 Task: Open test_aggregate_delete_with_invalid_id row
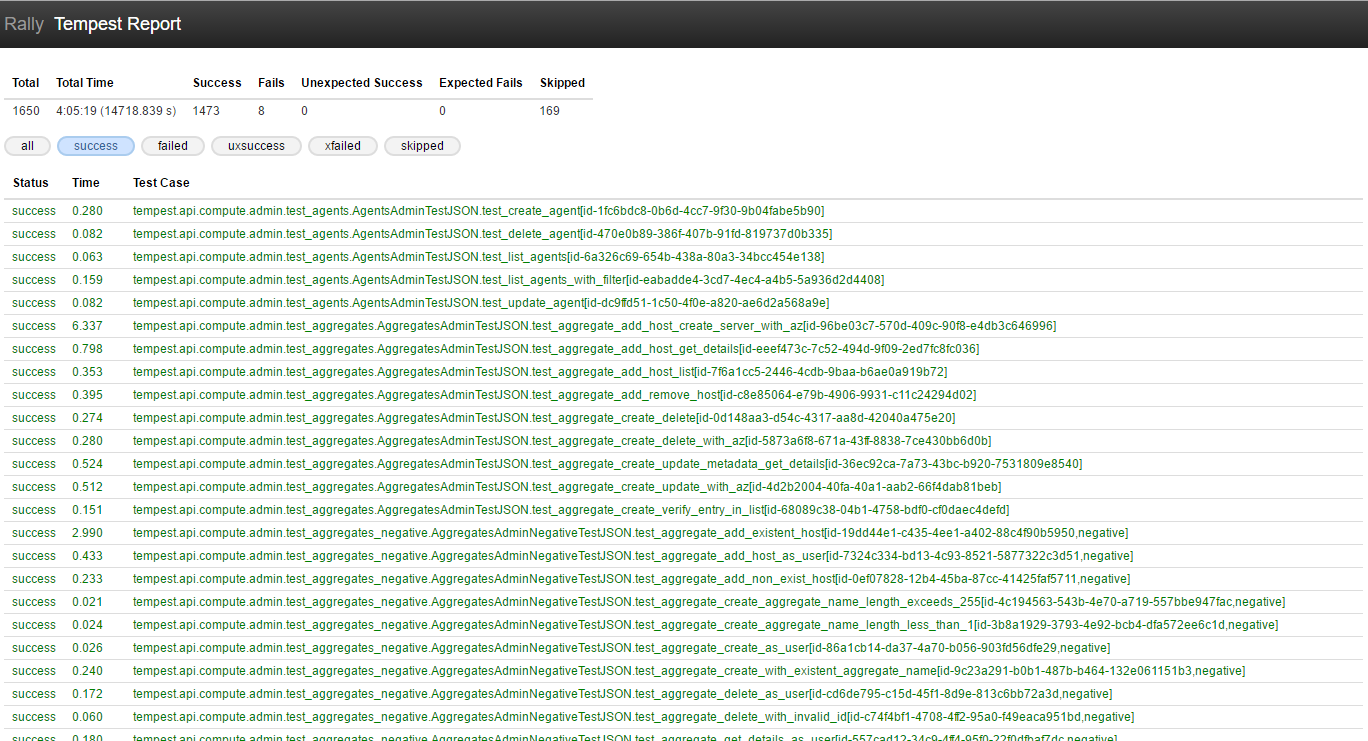683,717
